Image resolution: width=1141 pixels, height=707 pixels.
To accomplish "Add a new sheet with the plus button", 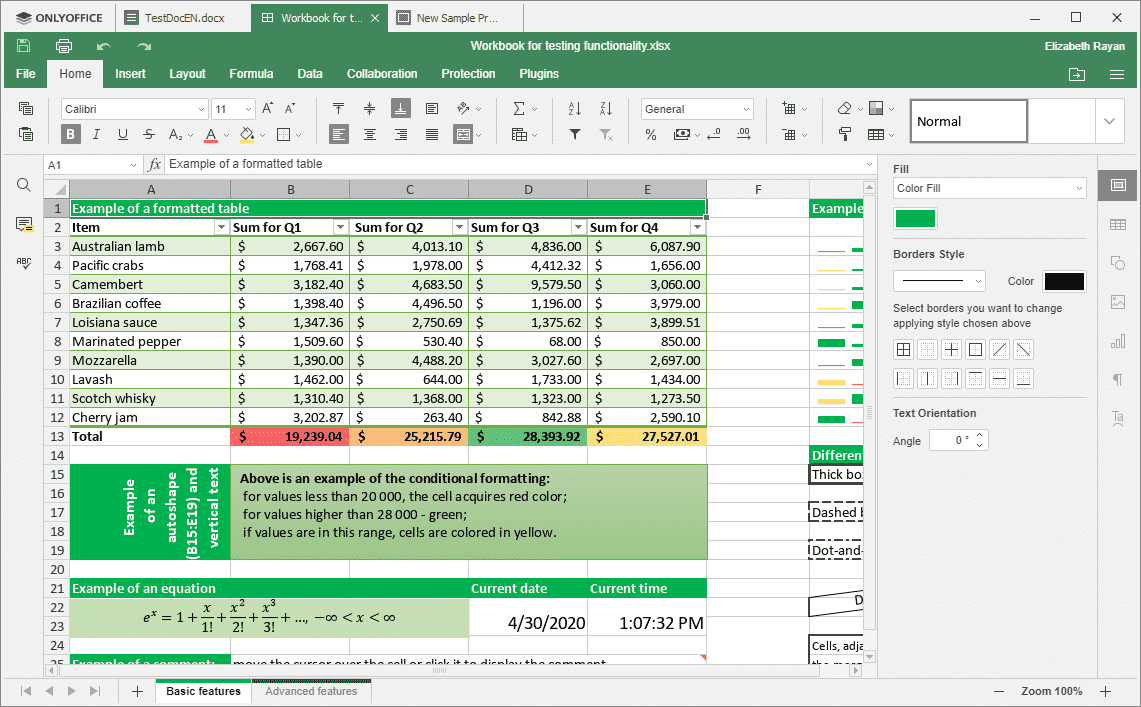I will [137, 691].
